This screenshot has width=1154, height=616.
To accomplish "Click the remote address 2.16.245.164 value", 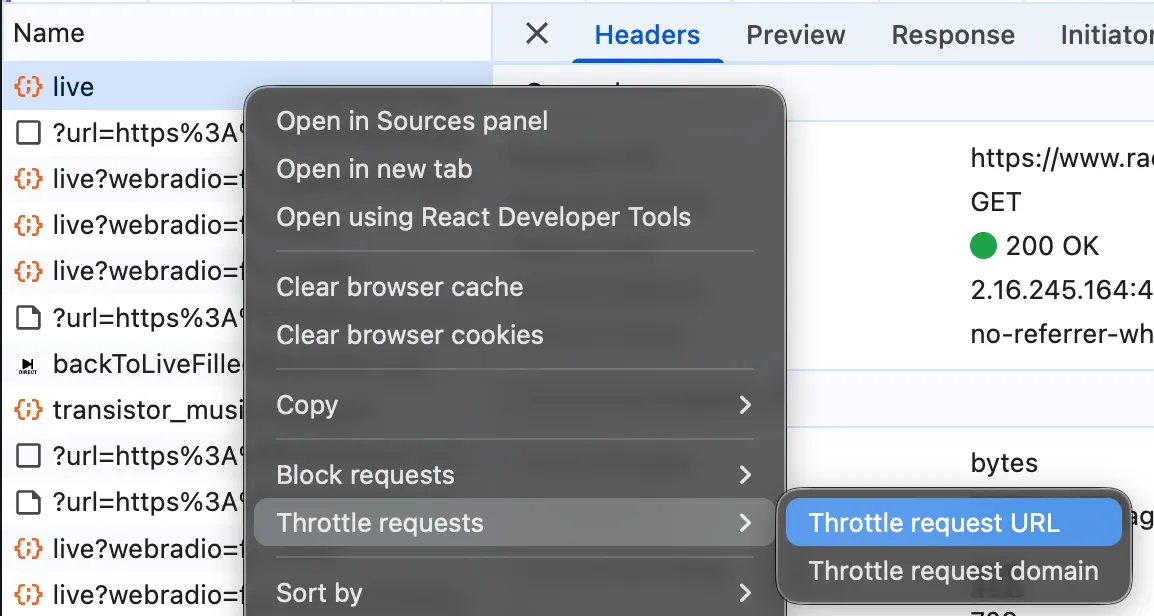I will tap(1061, 290).
